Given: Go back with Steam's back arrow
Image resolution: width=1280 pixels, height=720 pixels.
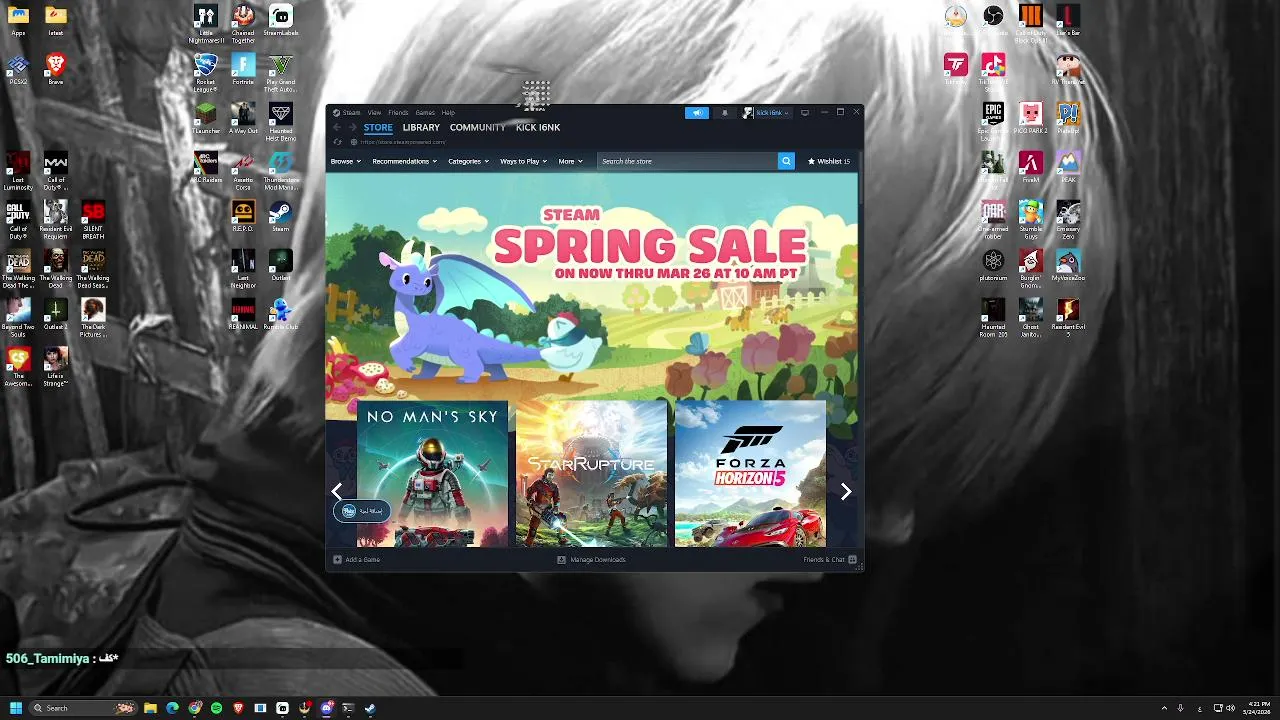Looking at the screenshot, I should pyautogui.click(x=338, y=127).
